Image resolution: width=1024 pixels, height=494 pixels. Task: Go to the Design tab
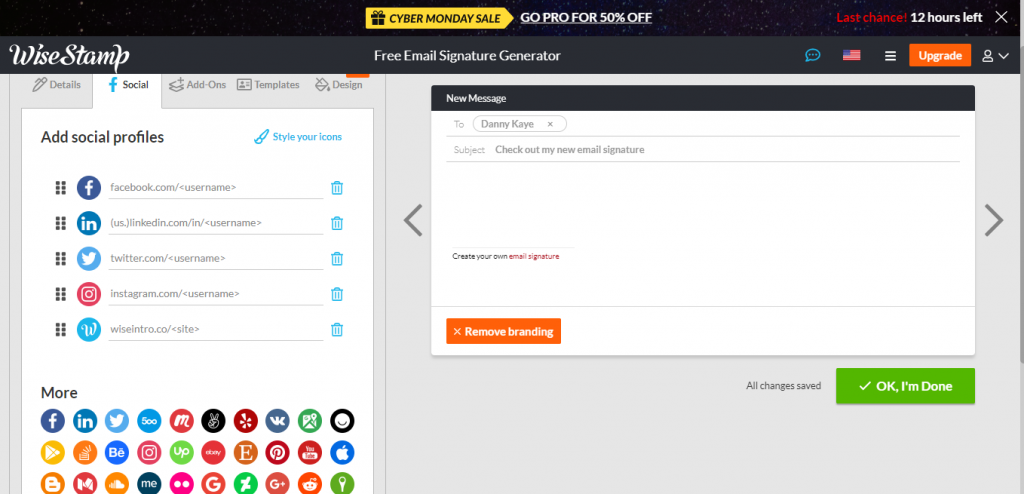click(x=338, y=85)
